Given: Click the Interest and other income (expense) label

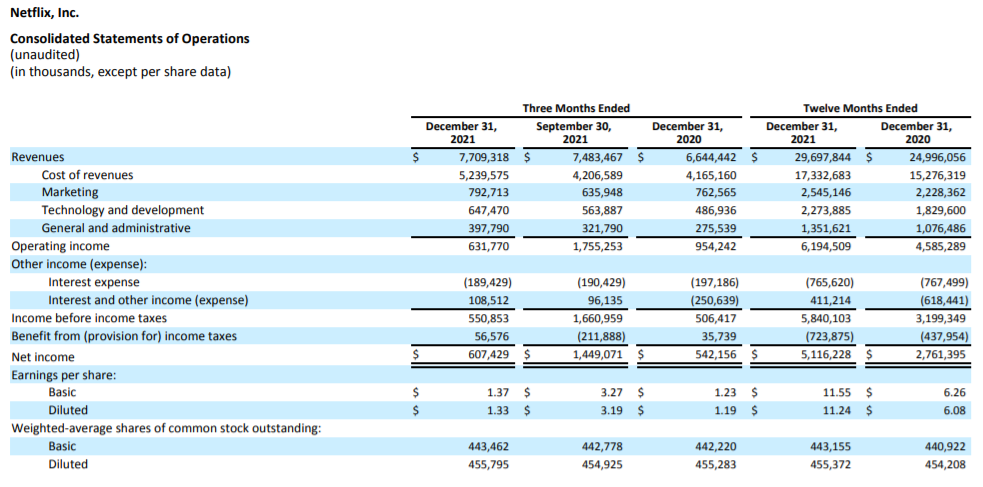Looking at the screenshot, I should [149, 300].
